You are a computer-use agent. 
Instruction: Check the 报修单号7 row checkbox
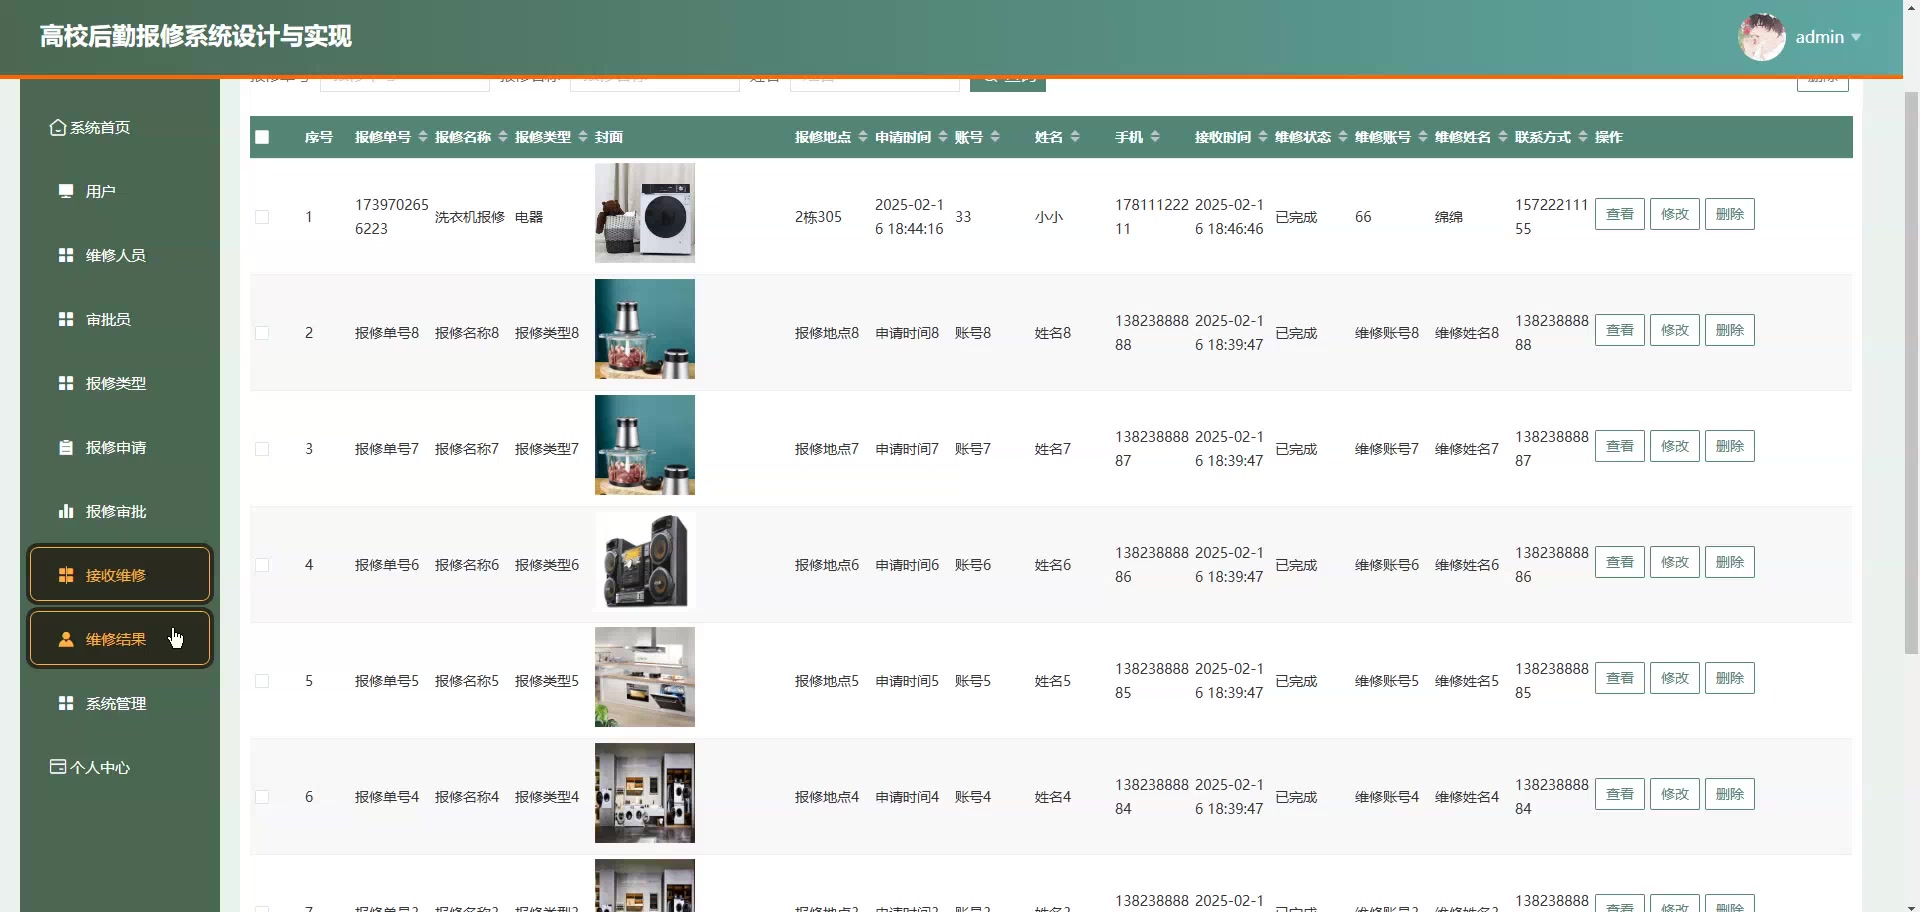pyautogui.click(x=262, y=449)
